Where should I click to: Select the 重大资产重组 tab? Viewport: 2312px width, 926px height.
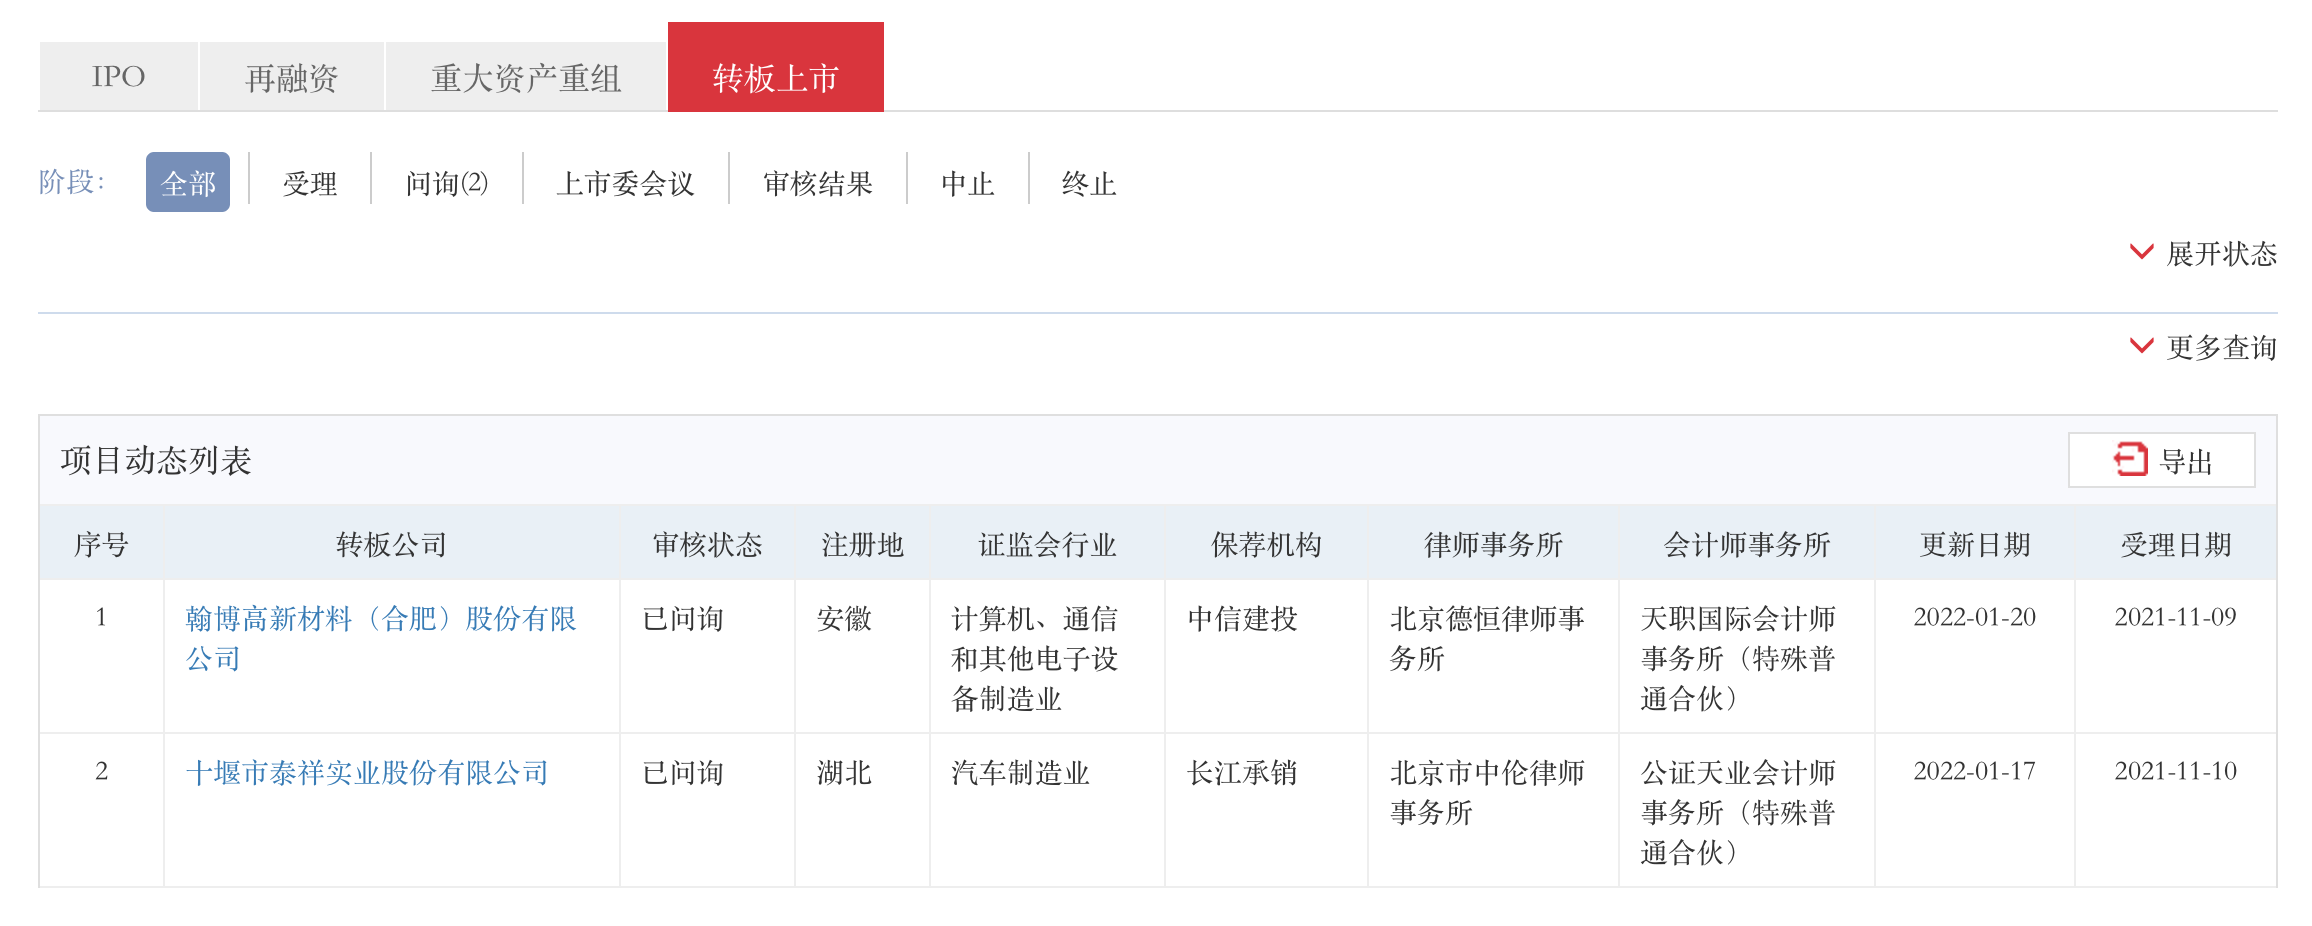[526, 77]
